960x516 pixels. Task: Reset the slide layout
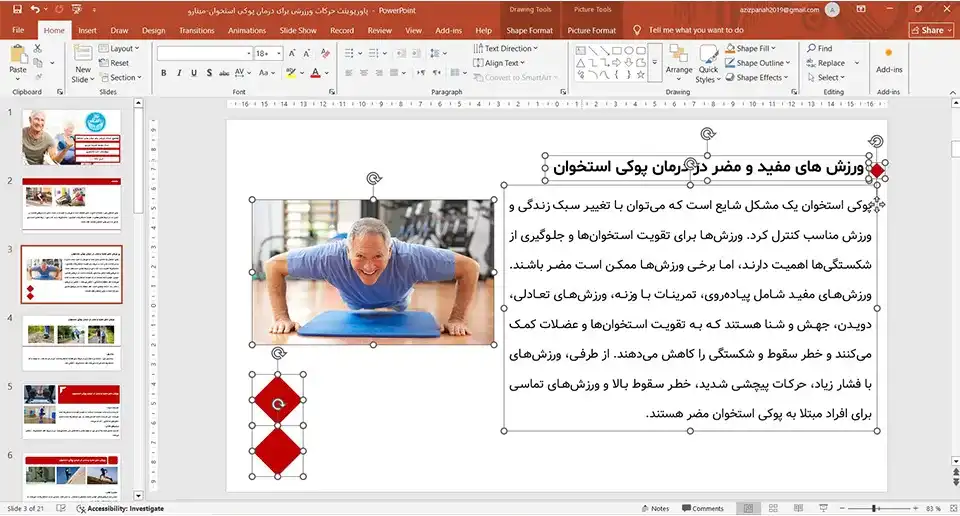pos(114,63)
